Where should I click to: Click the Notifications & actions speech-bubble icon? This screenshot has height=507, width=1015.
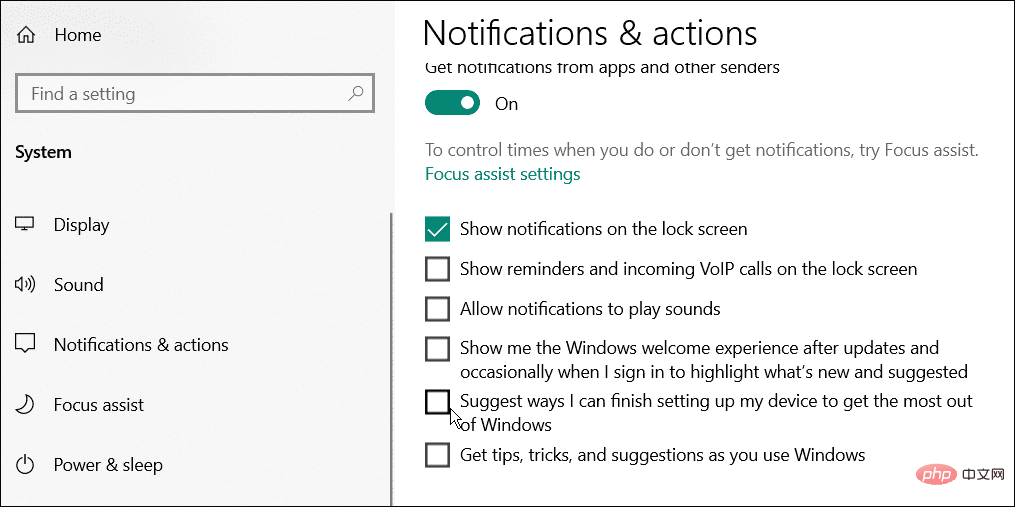point(26,345)
